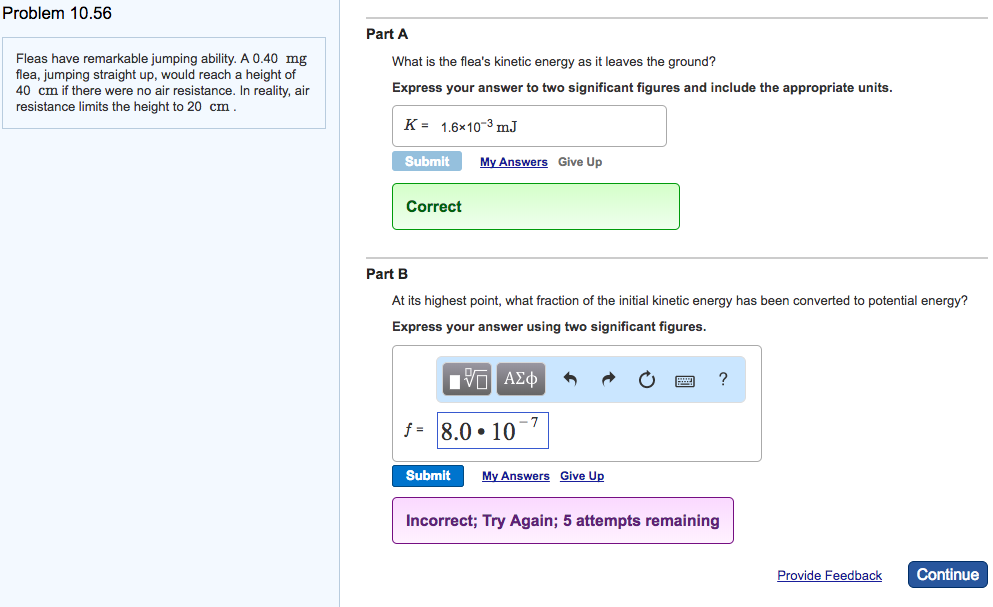Viewport: 993px width, 607px height.
Task: Click the Incorrect Try Again notification
Action: coord(562,520)
